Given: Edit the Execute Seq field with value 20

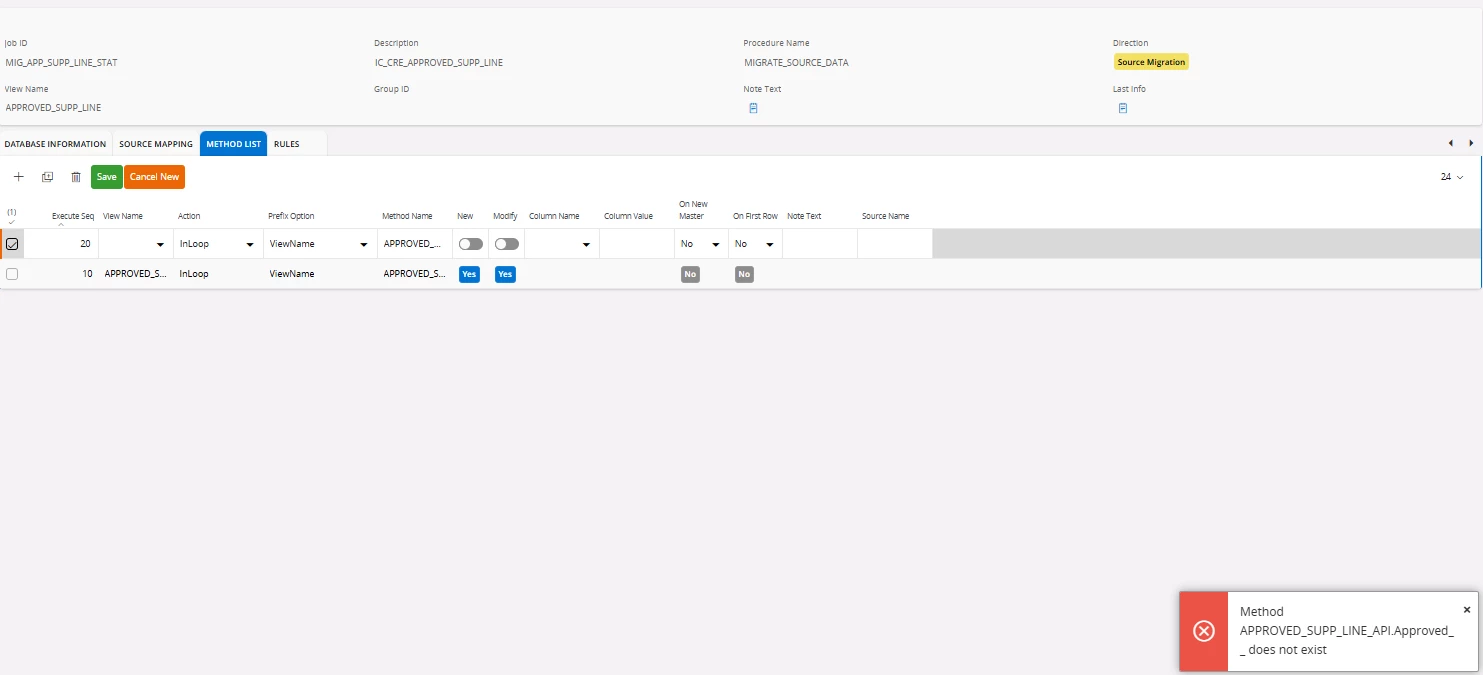Looking at the screenshot, I should [x=60, y=244].
